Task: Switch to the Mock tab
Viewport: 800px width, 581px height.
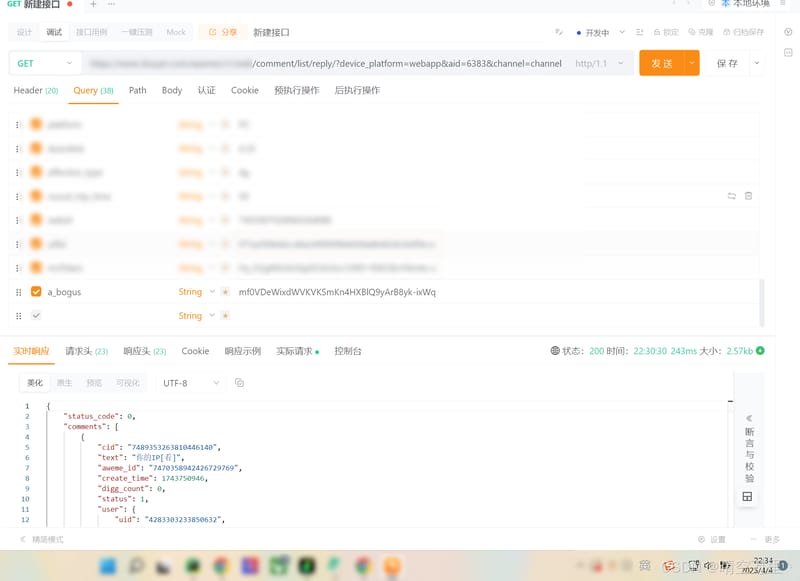Action: pos(176,32)
